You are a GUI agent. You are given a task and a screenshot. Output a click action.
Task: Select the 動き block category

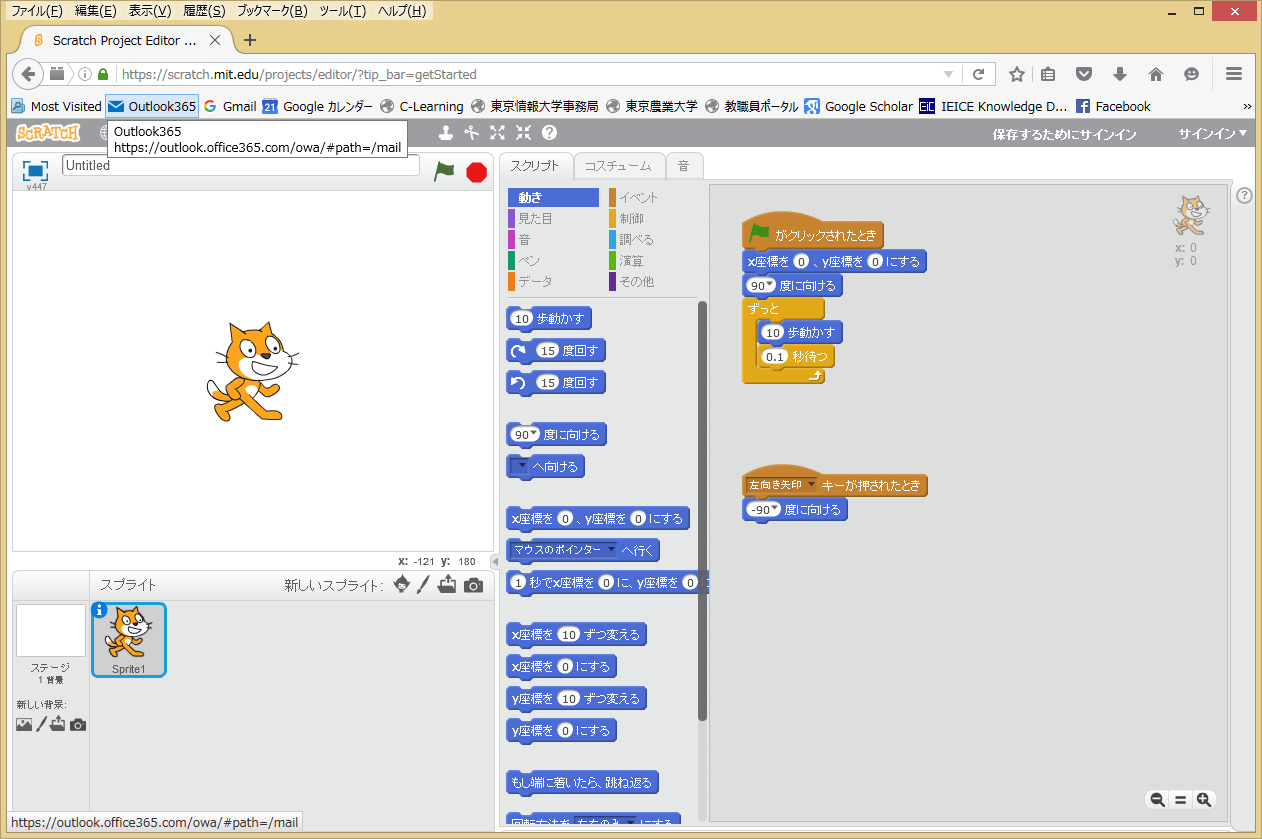(553, 197)
